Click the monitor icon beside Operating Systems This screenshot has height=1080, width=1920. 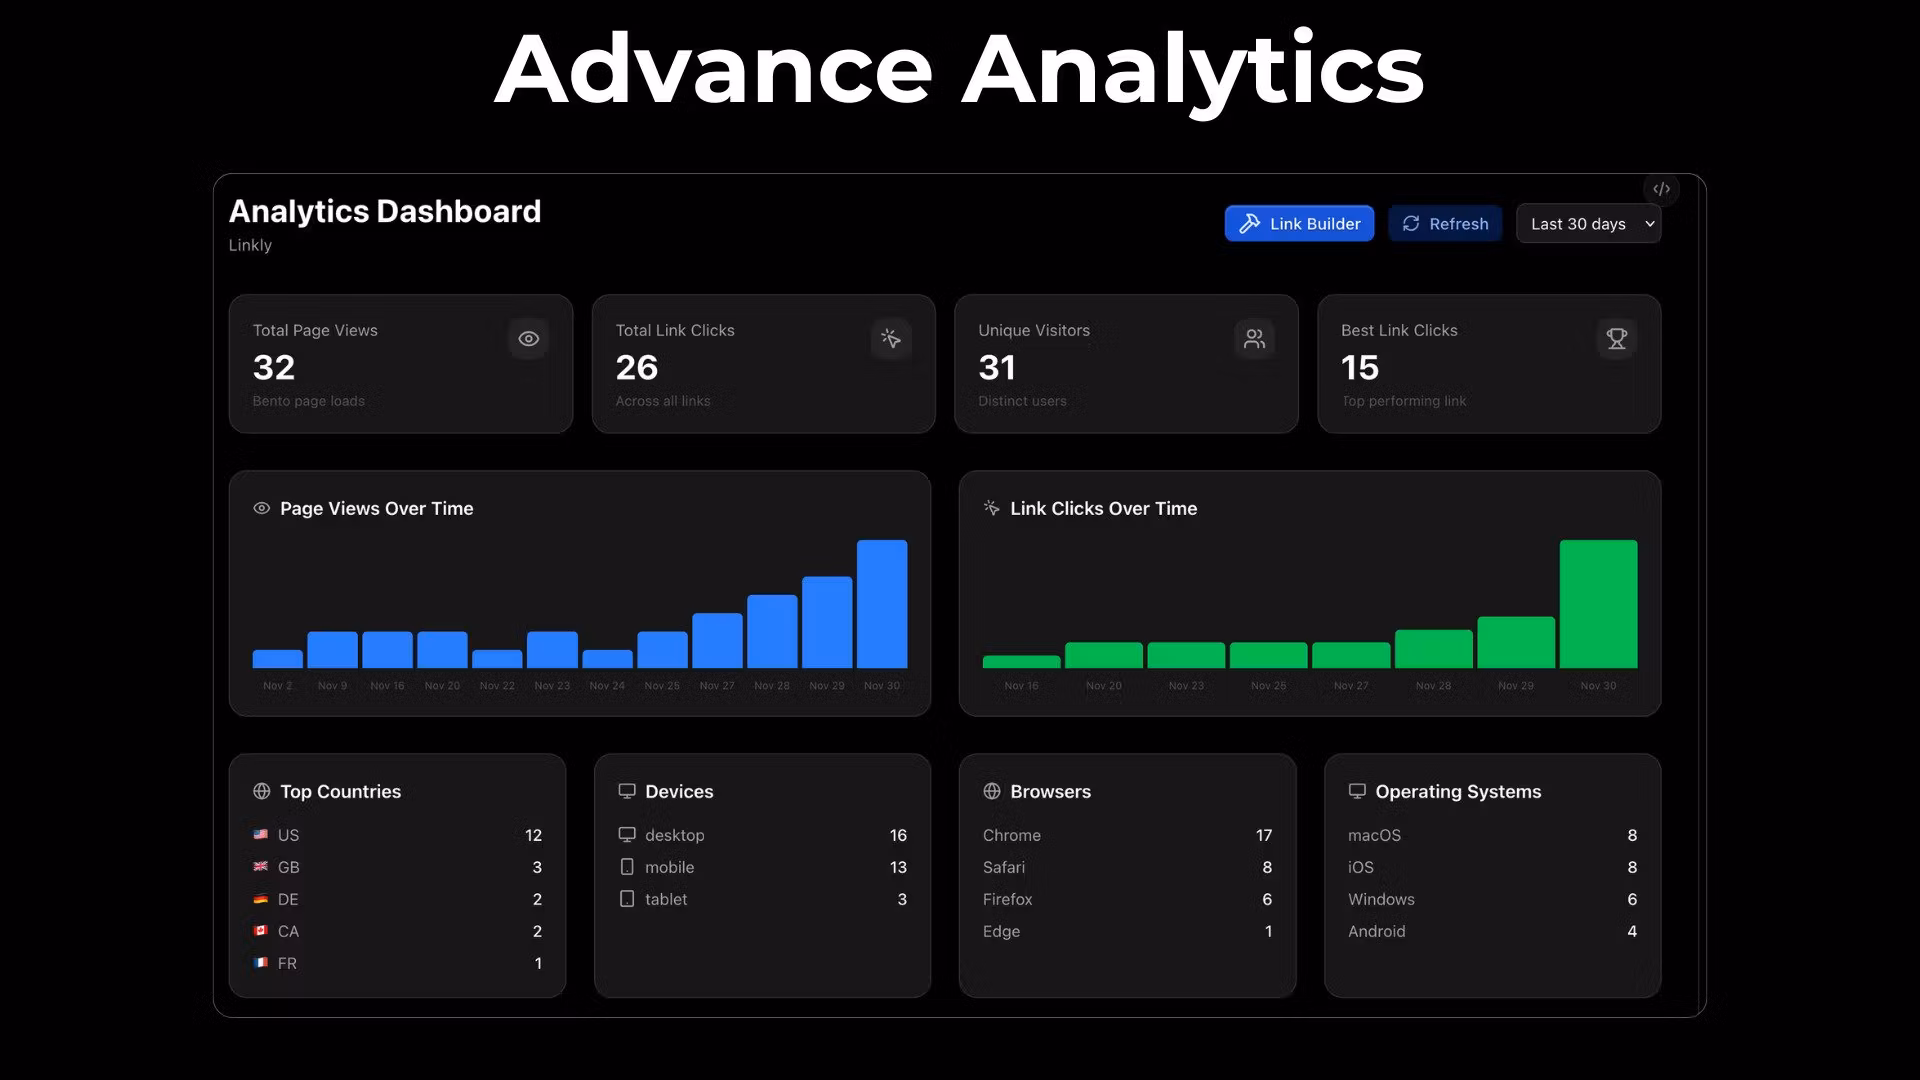pyautogui.click(x=1357, y=791)
